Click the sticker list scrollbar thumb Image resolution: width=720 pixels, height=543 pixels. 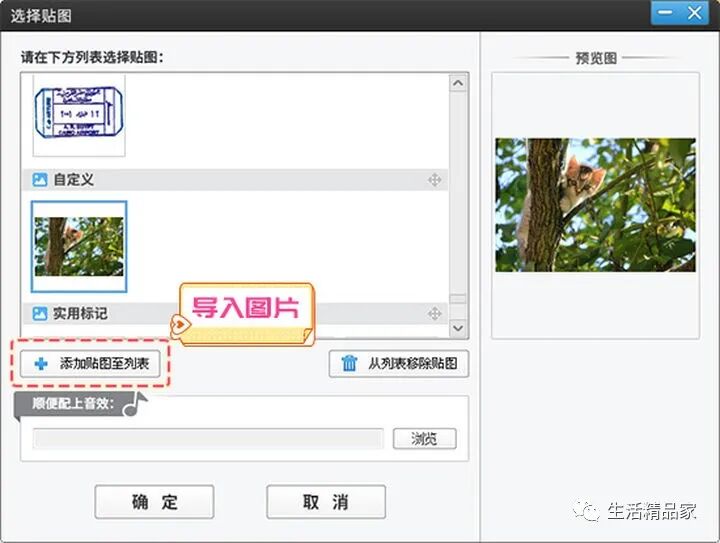coord(458,298)
